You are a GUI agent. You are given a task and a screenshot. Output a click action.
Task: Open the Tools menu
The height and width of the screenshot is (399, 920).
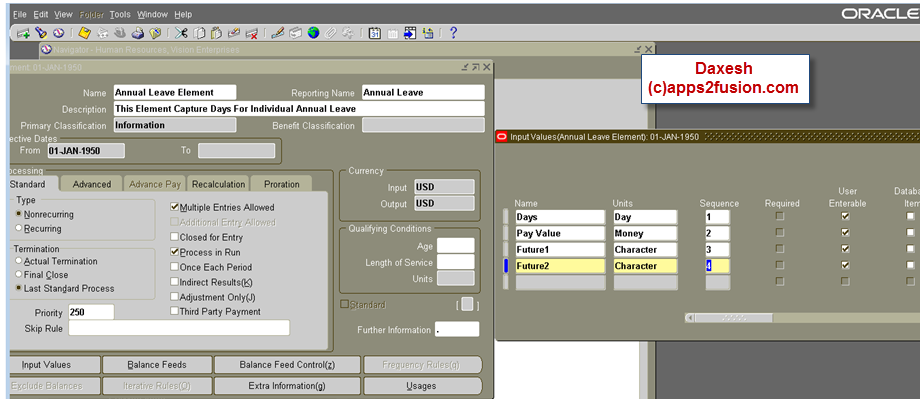click(120, 14)
